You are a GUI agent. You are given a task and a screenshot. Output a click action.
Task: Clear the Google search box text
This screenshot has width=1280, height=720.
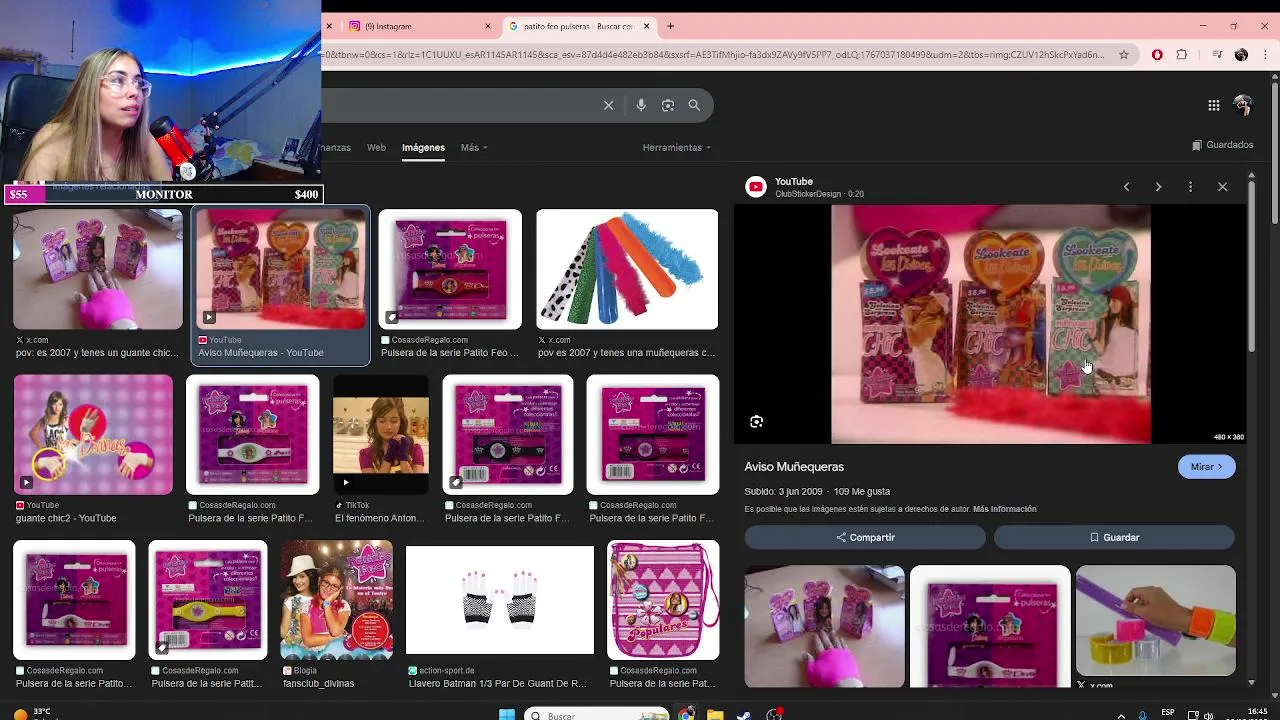608,105
